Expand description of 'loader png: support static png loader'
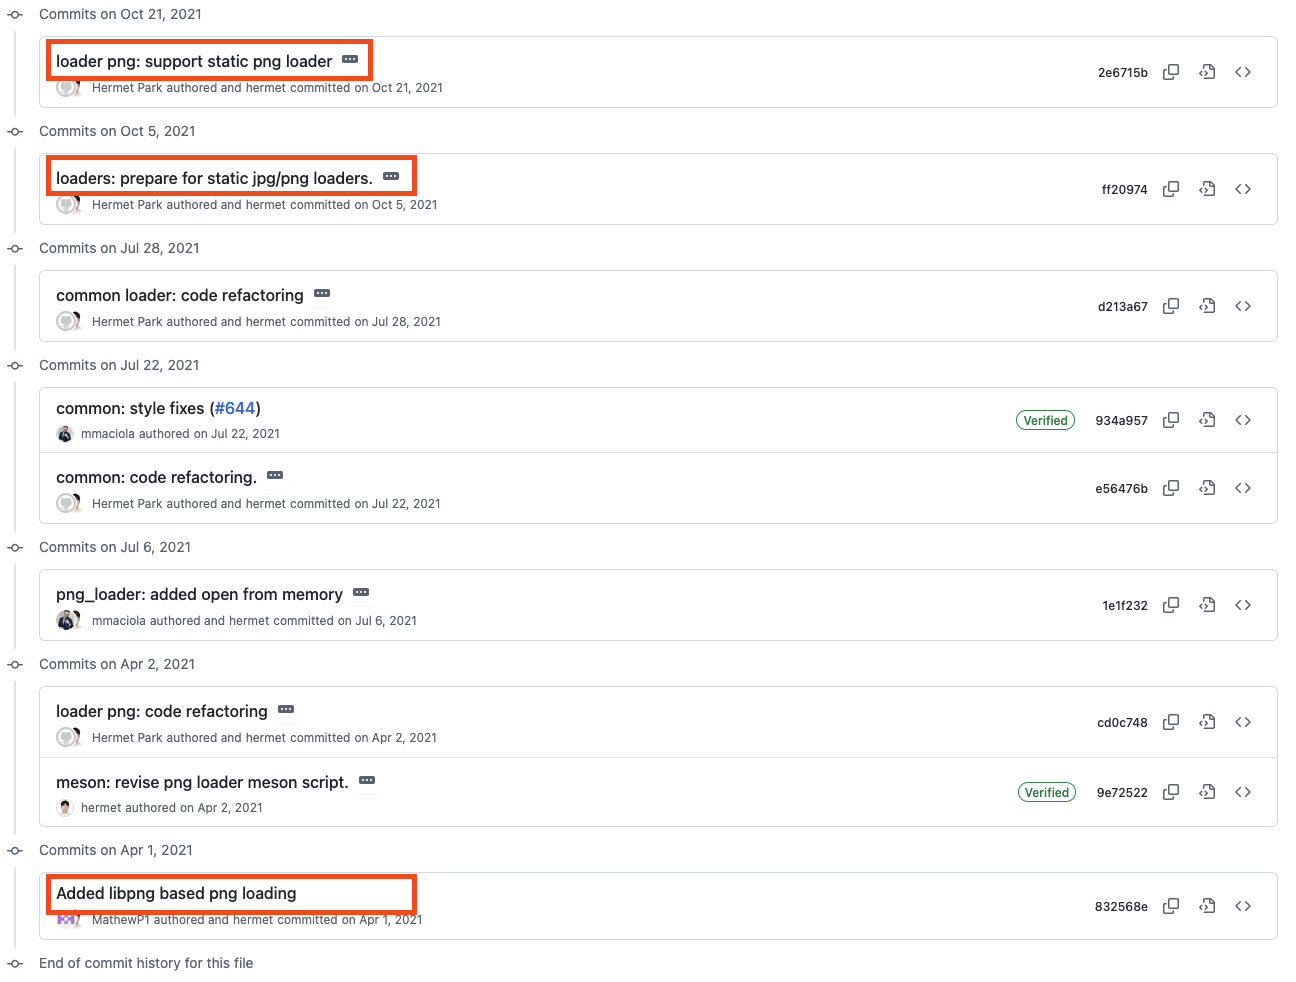 point(350,60)
